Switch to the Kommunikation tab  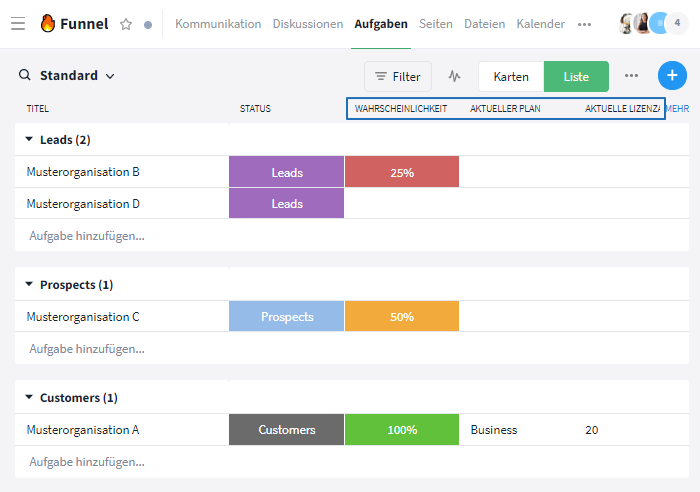point(218,24)
